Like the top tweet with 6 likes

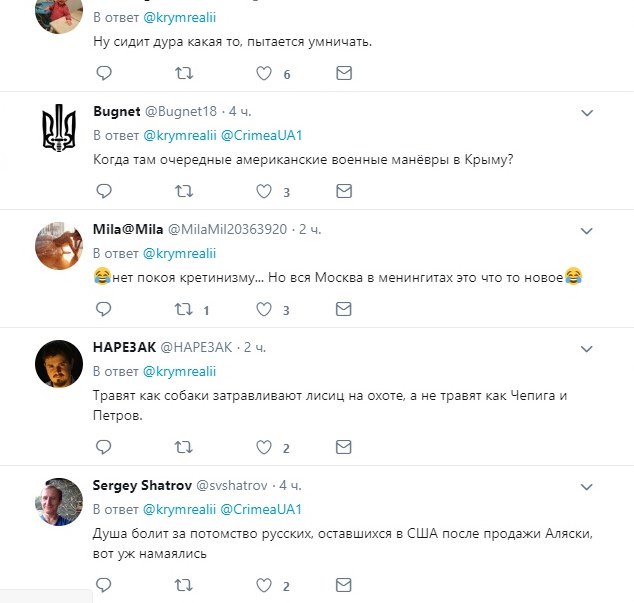(x=264, y=74)
